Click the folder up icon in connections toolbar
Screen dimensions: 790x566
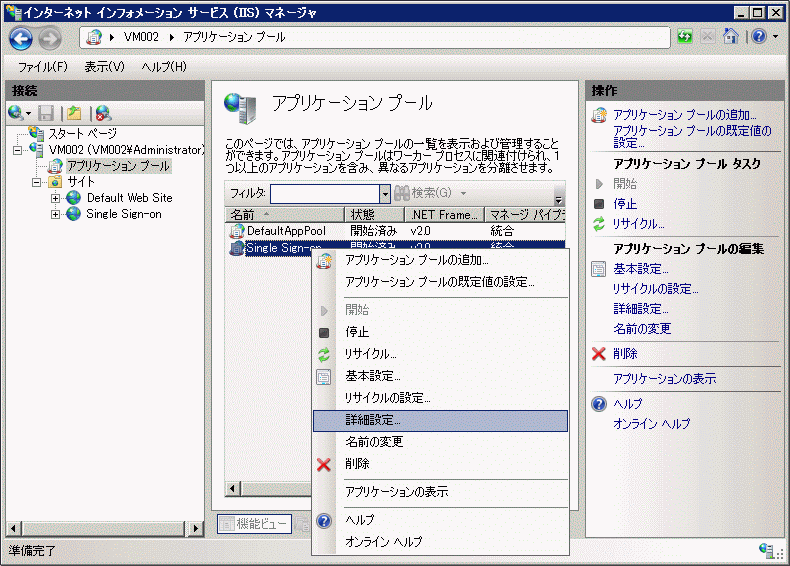coord(75,113)
